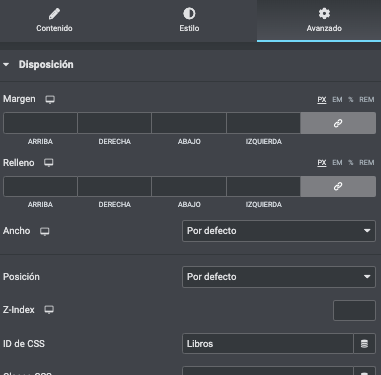Set Relleno unit to EM

pyautogui.click(x=337, y=163)
